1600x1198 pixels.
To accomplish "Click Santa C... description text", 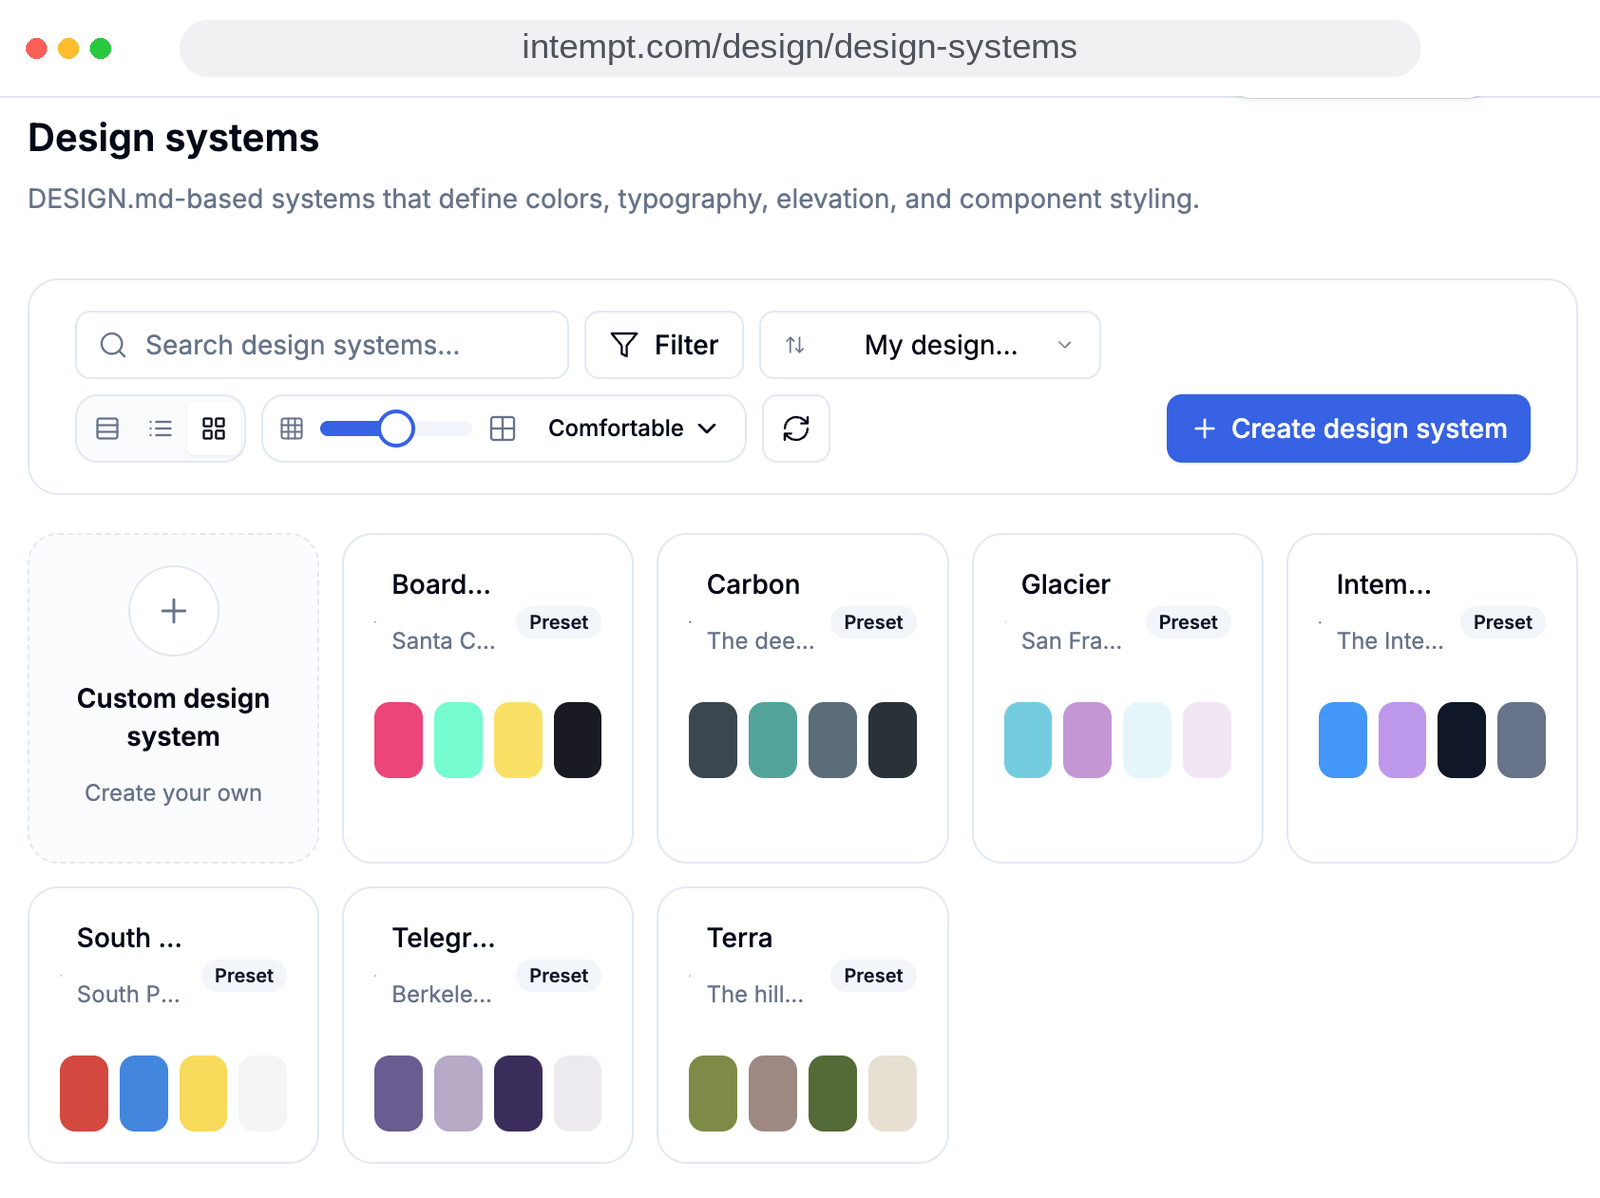I will pyautogui.click(x=444, y=641).
